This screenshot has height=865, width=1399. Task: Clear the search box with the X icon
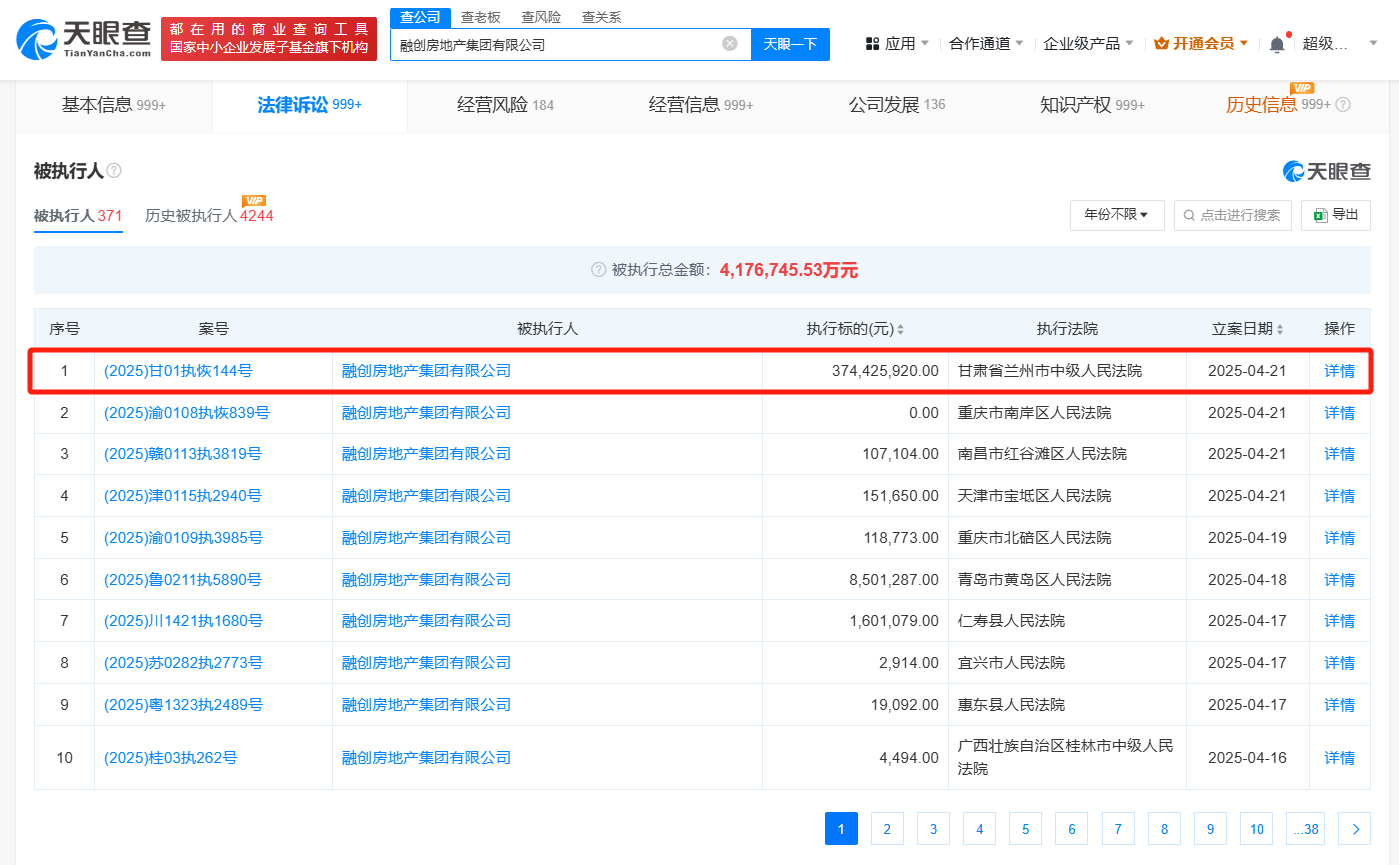(730, 44)
